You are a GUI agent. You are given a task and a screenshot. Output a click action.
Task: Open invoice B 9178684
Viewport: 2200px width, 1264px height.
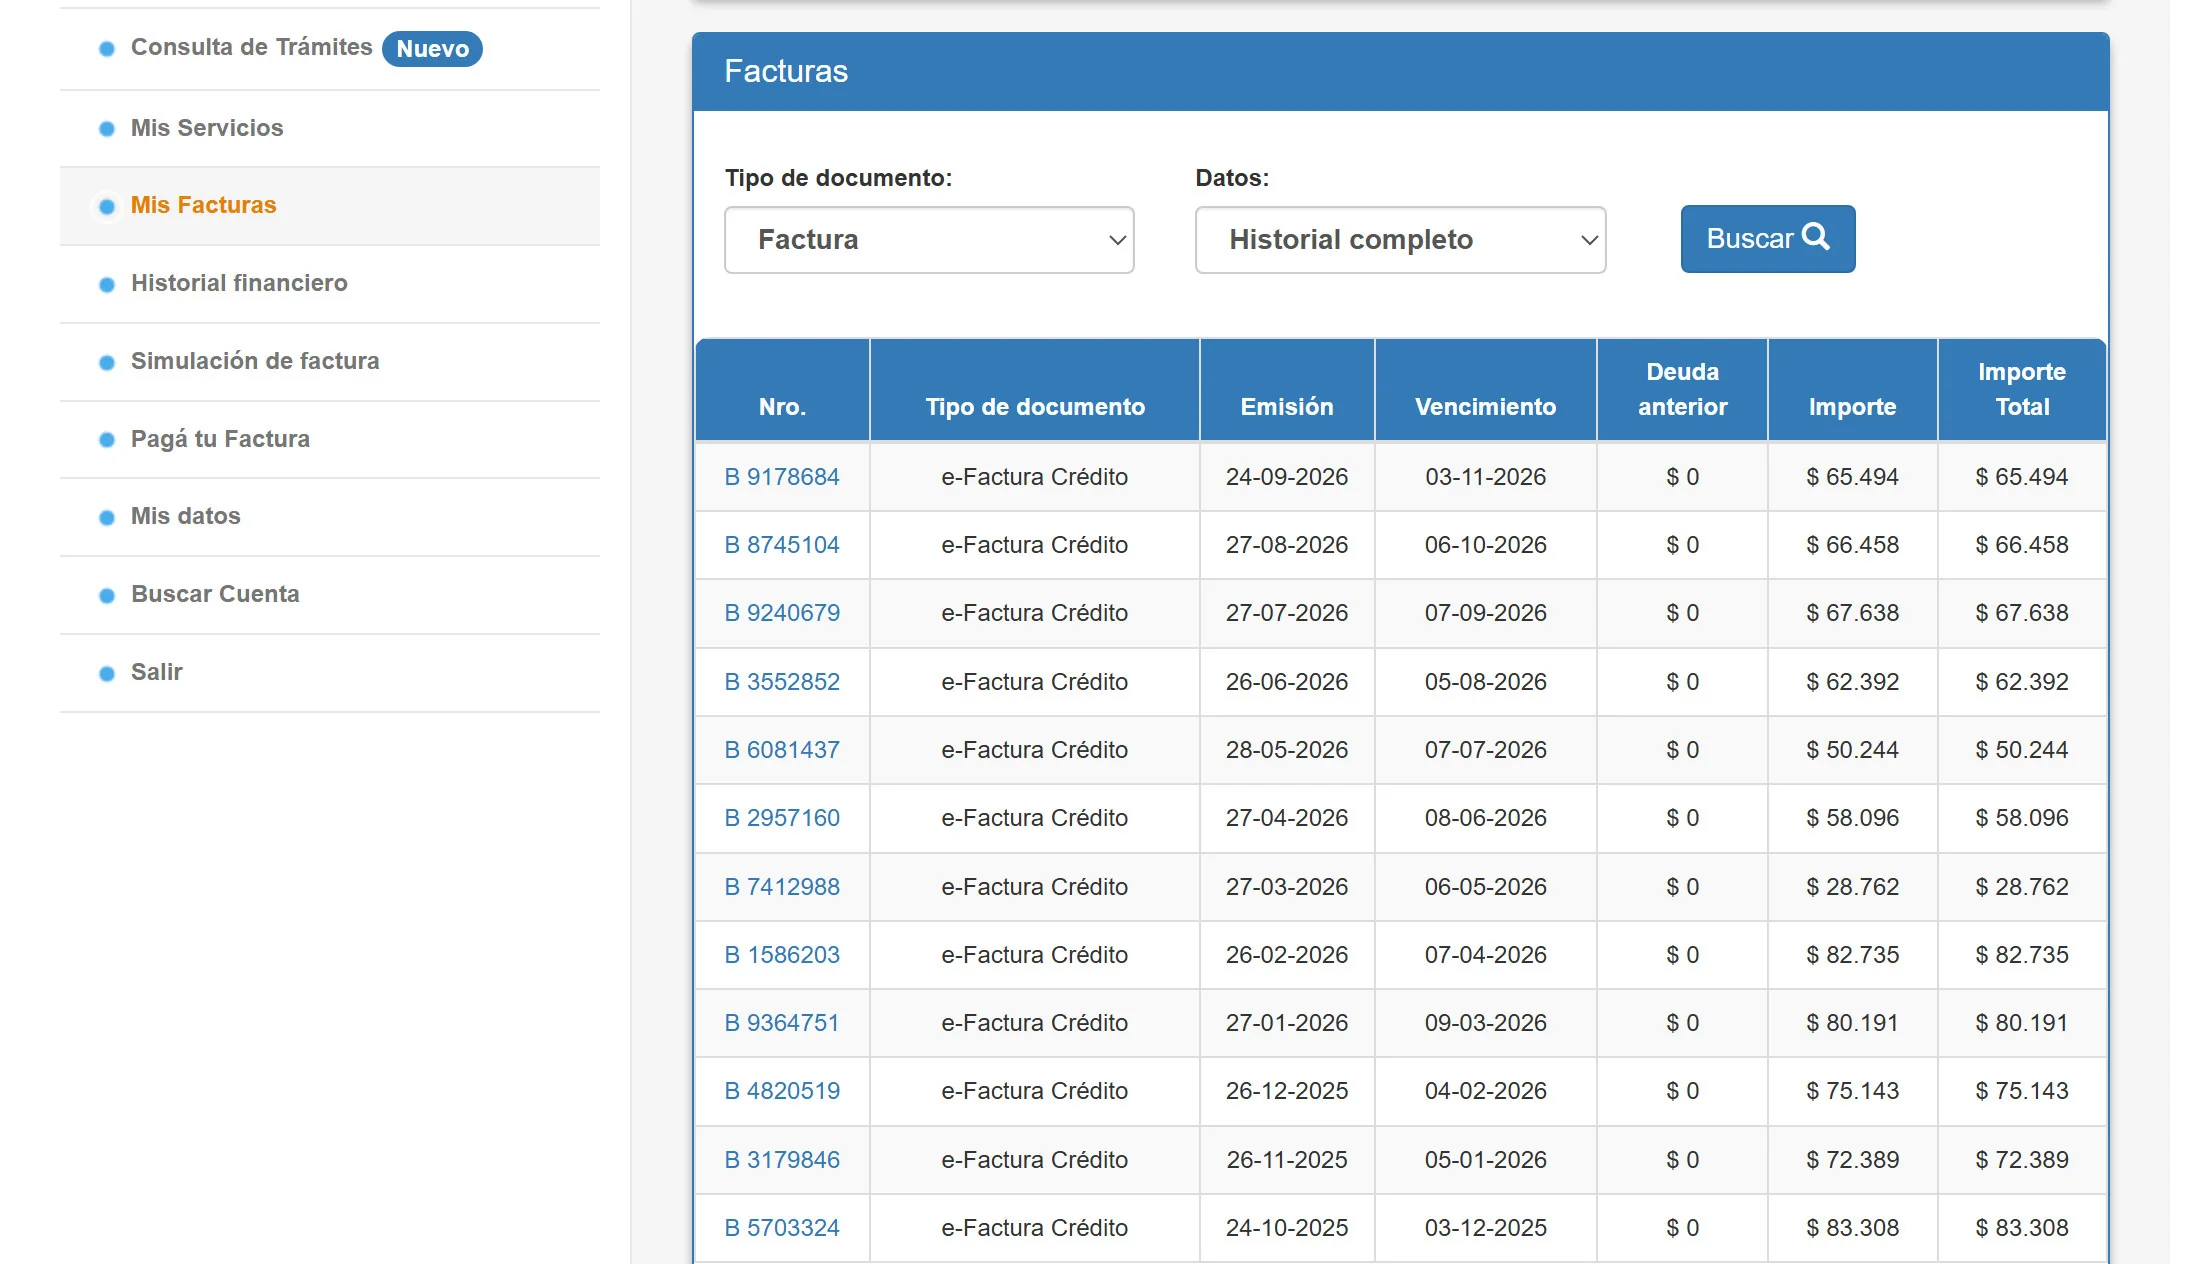click(782, 477)
